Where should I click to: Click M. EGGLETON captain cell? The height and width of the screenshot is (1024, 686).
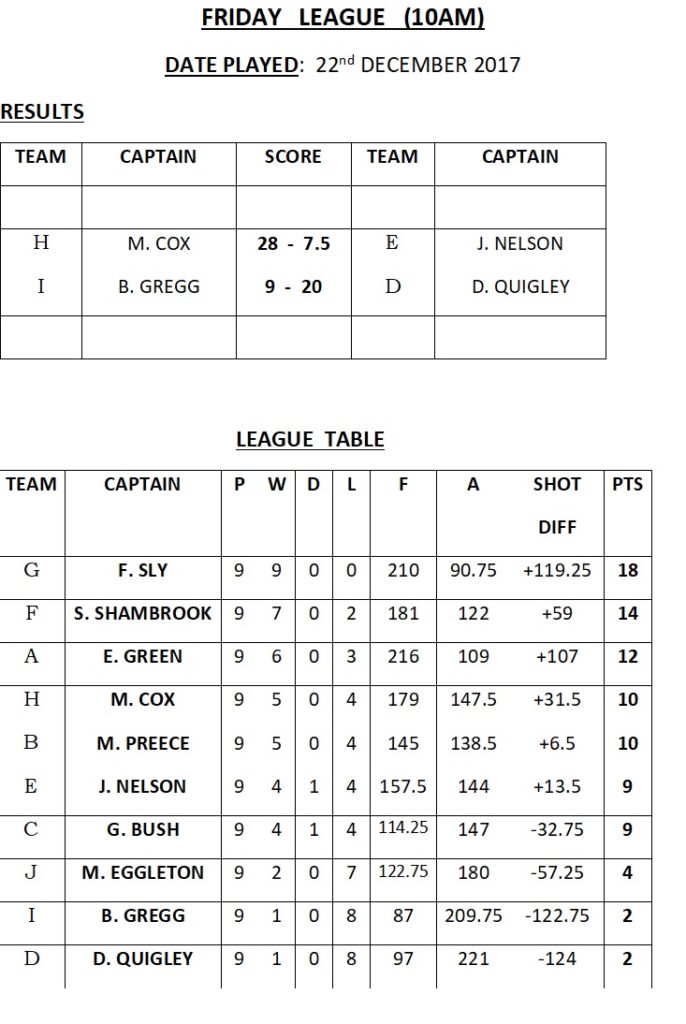[x=142, y=872]
